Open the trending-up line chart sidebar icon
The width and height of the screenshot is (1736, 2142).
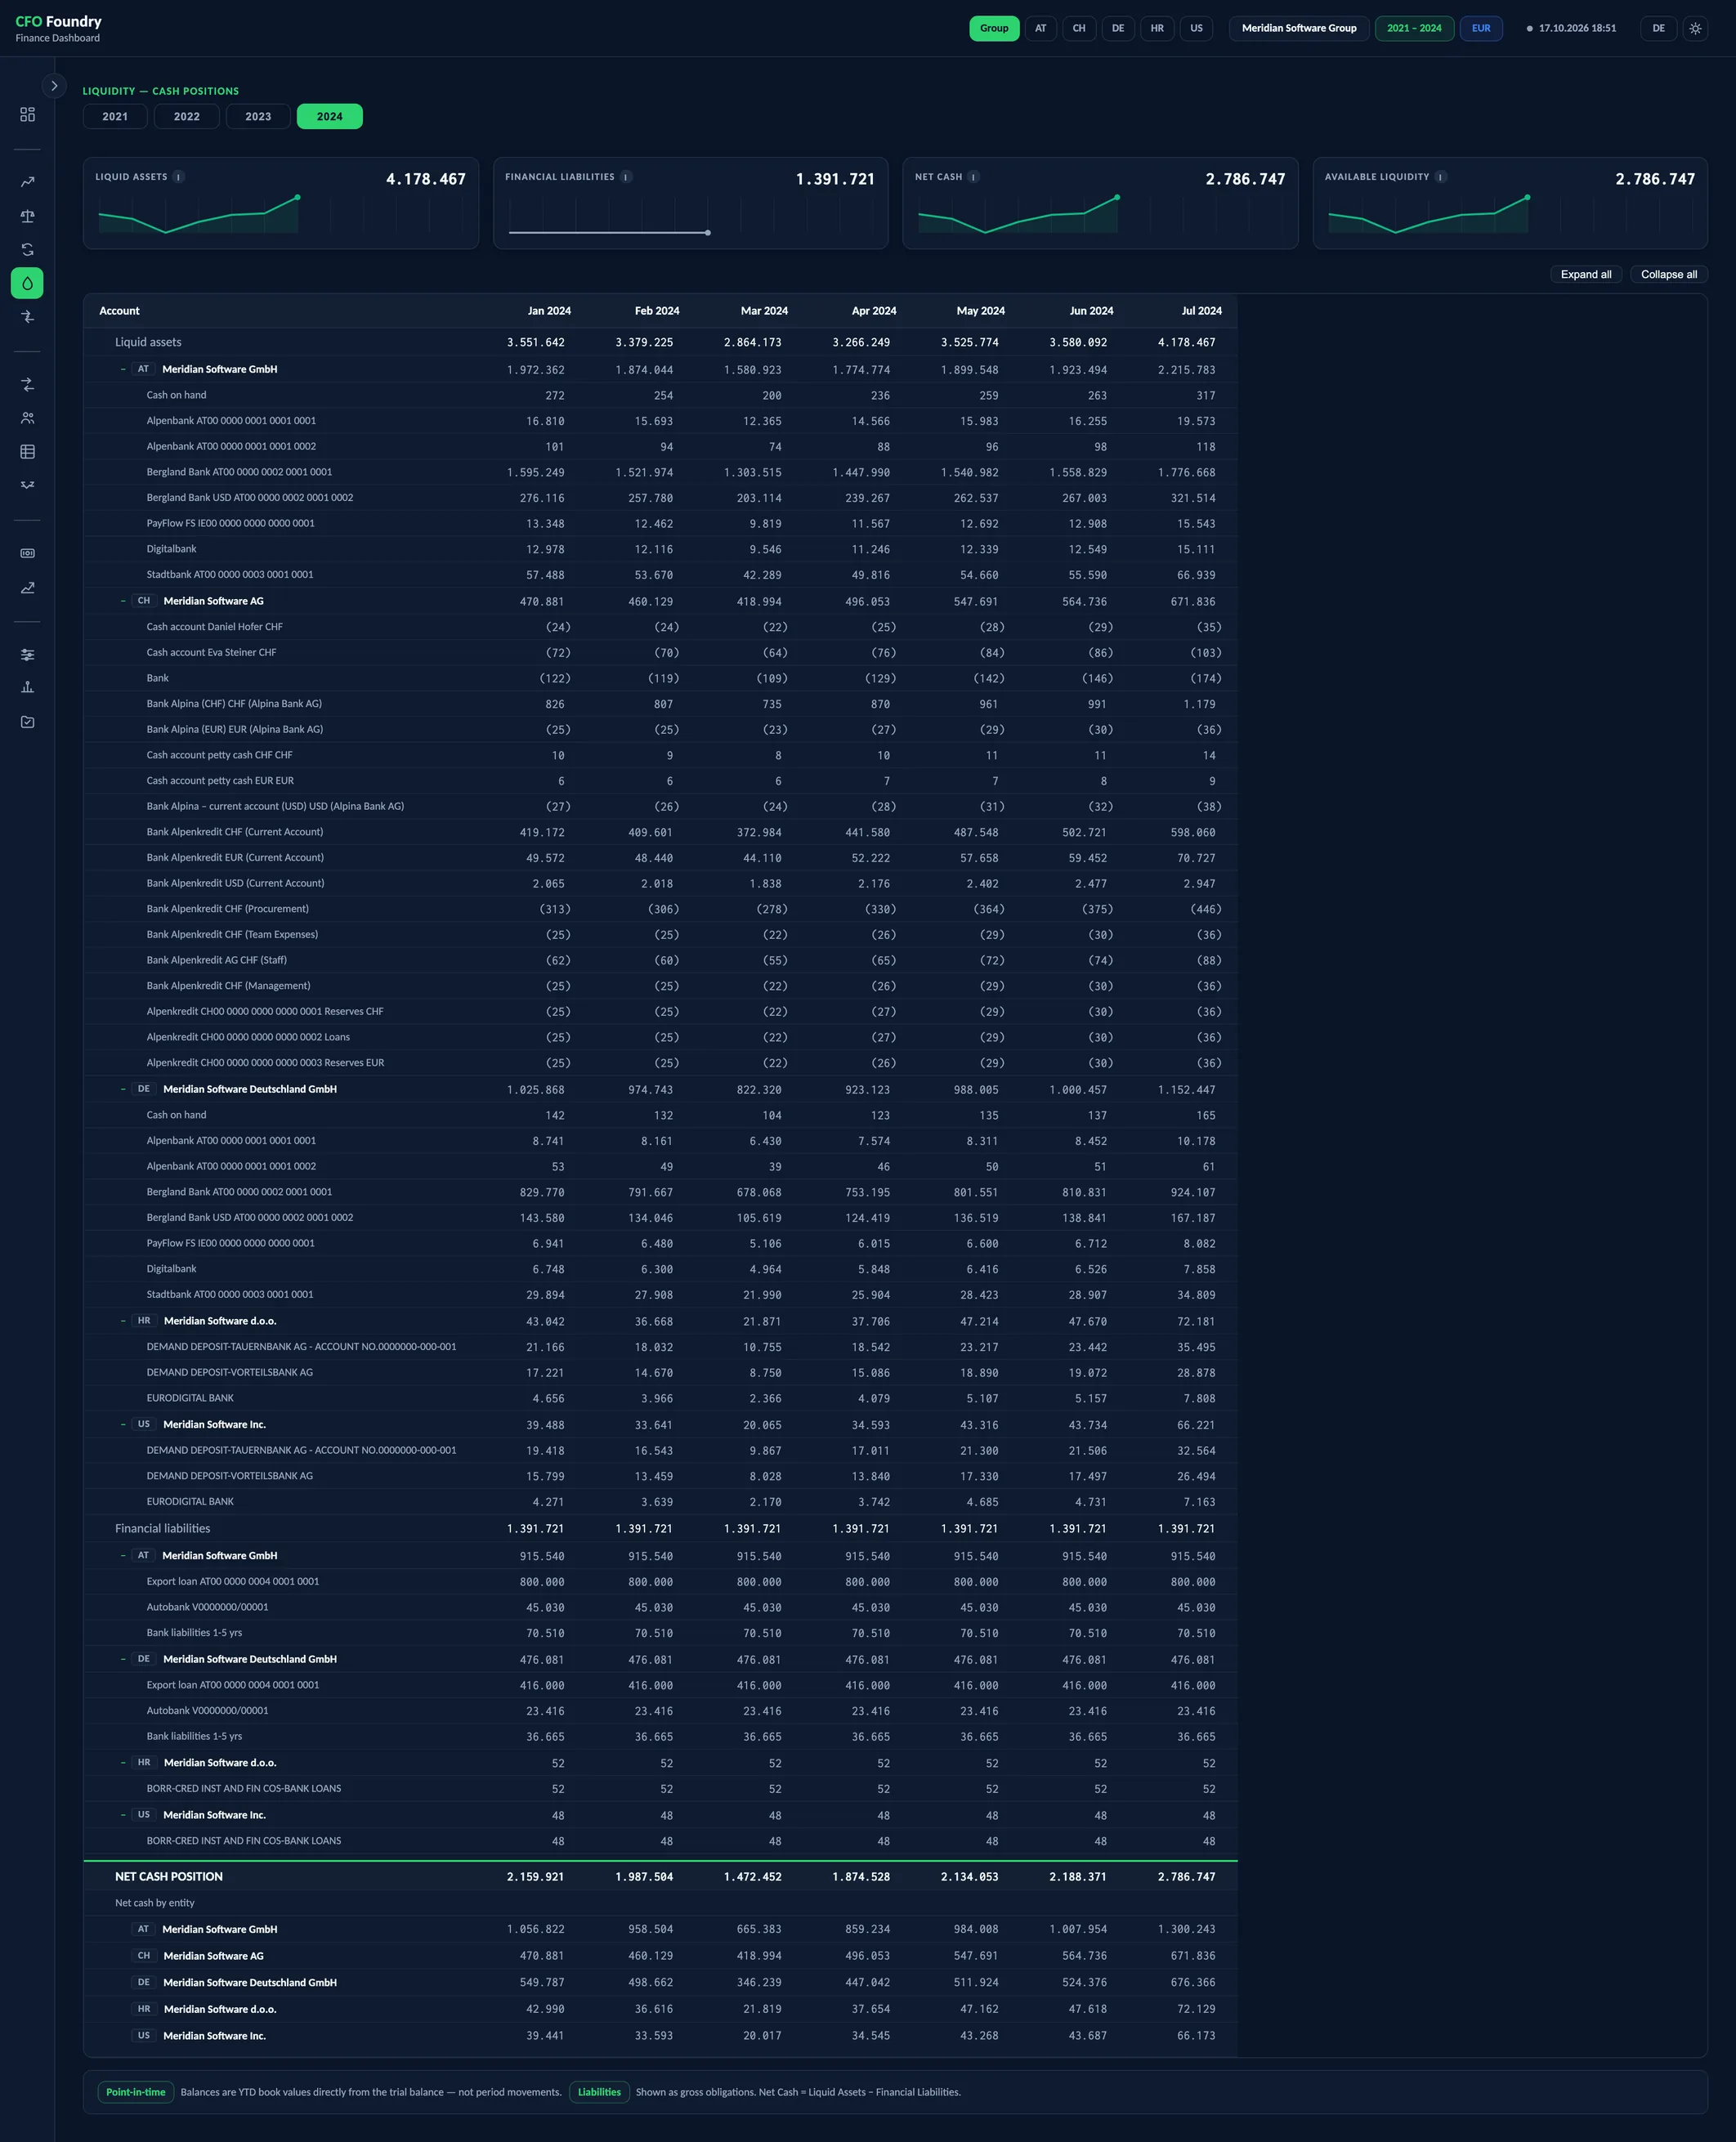27,182
